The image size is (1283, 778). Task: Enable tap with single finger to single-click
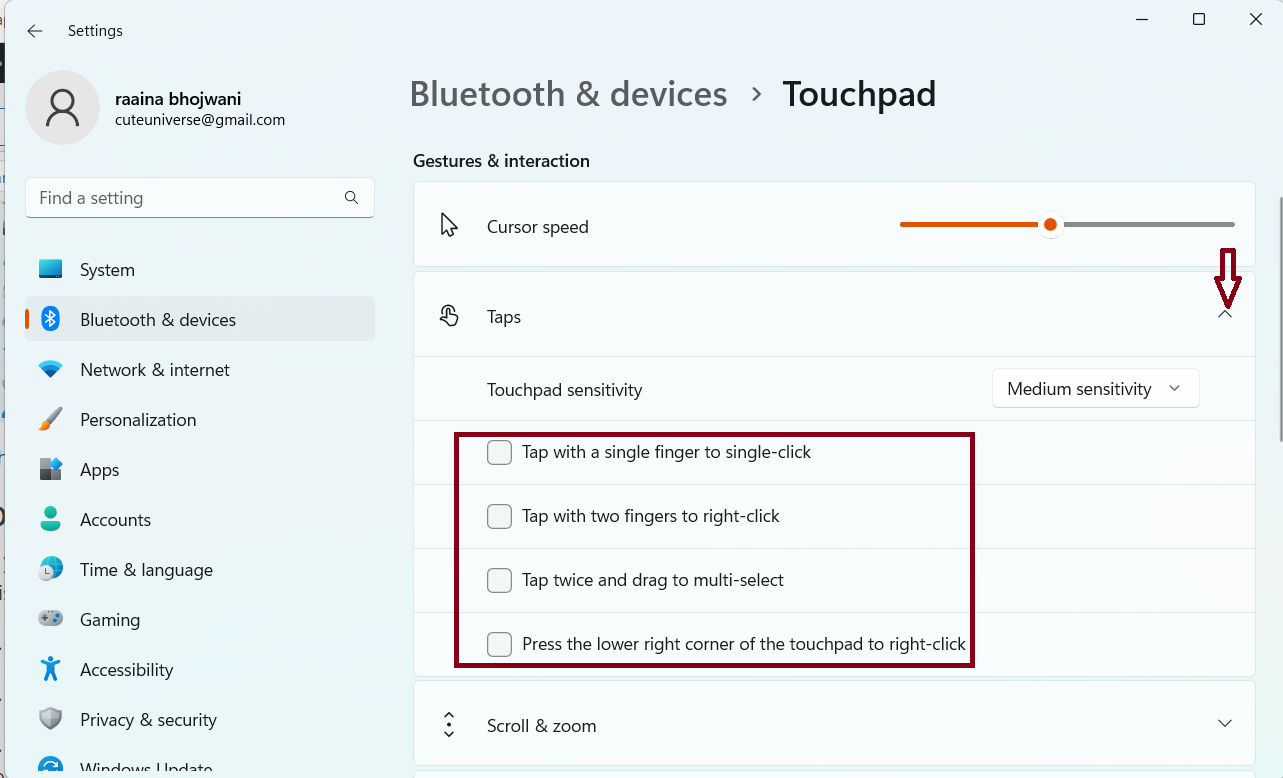pyautogui.click(x=499, y=452)
